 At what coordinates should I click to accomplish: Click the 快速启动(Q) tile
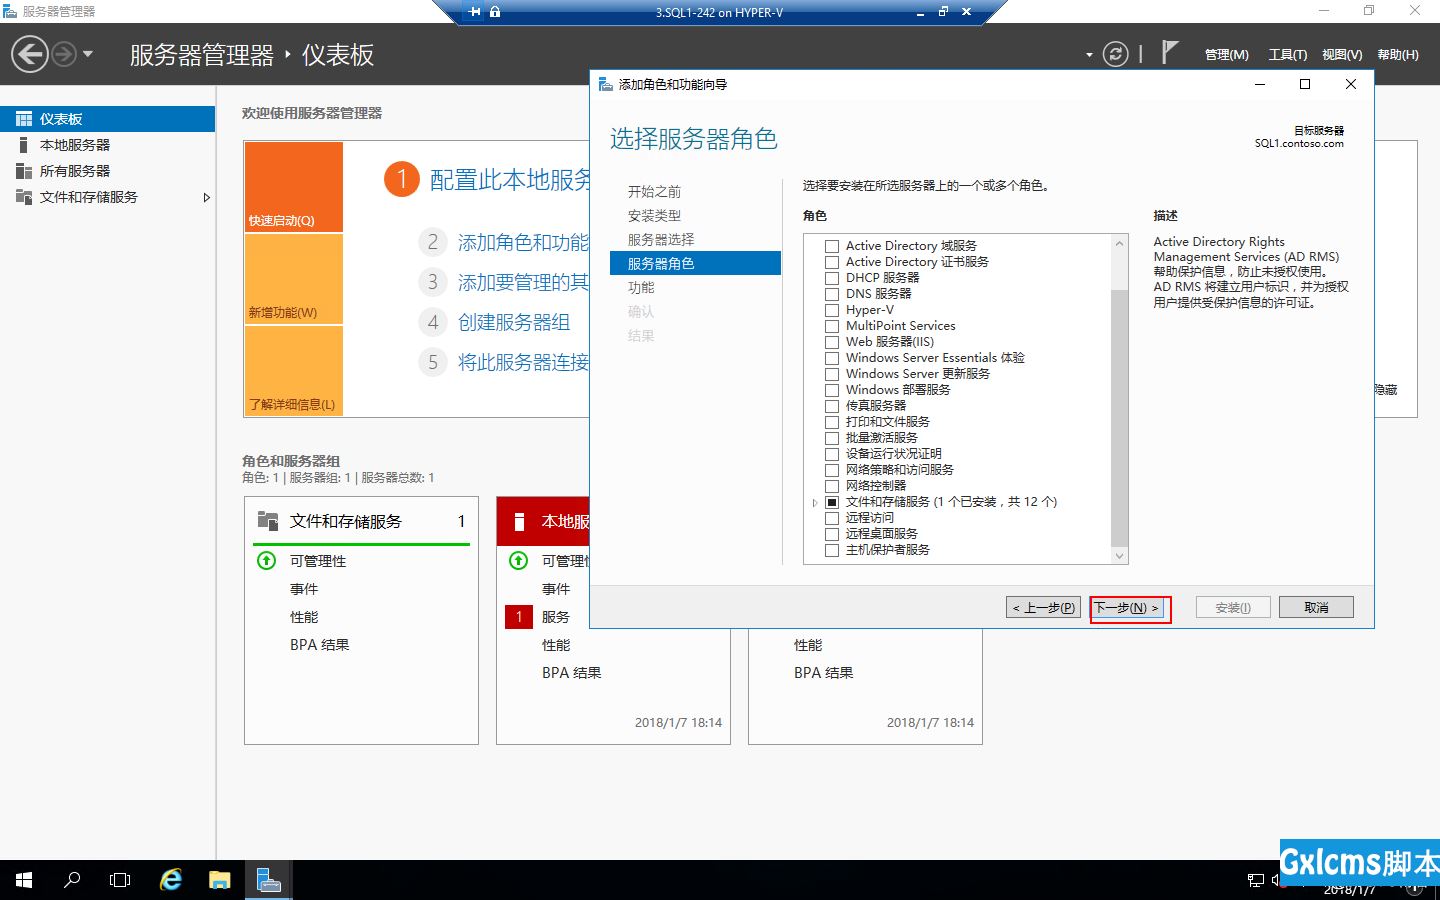coord(294,187)
